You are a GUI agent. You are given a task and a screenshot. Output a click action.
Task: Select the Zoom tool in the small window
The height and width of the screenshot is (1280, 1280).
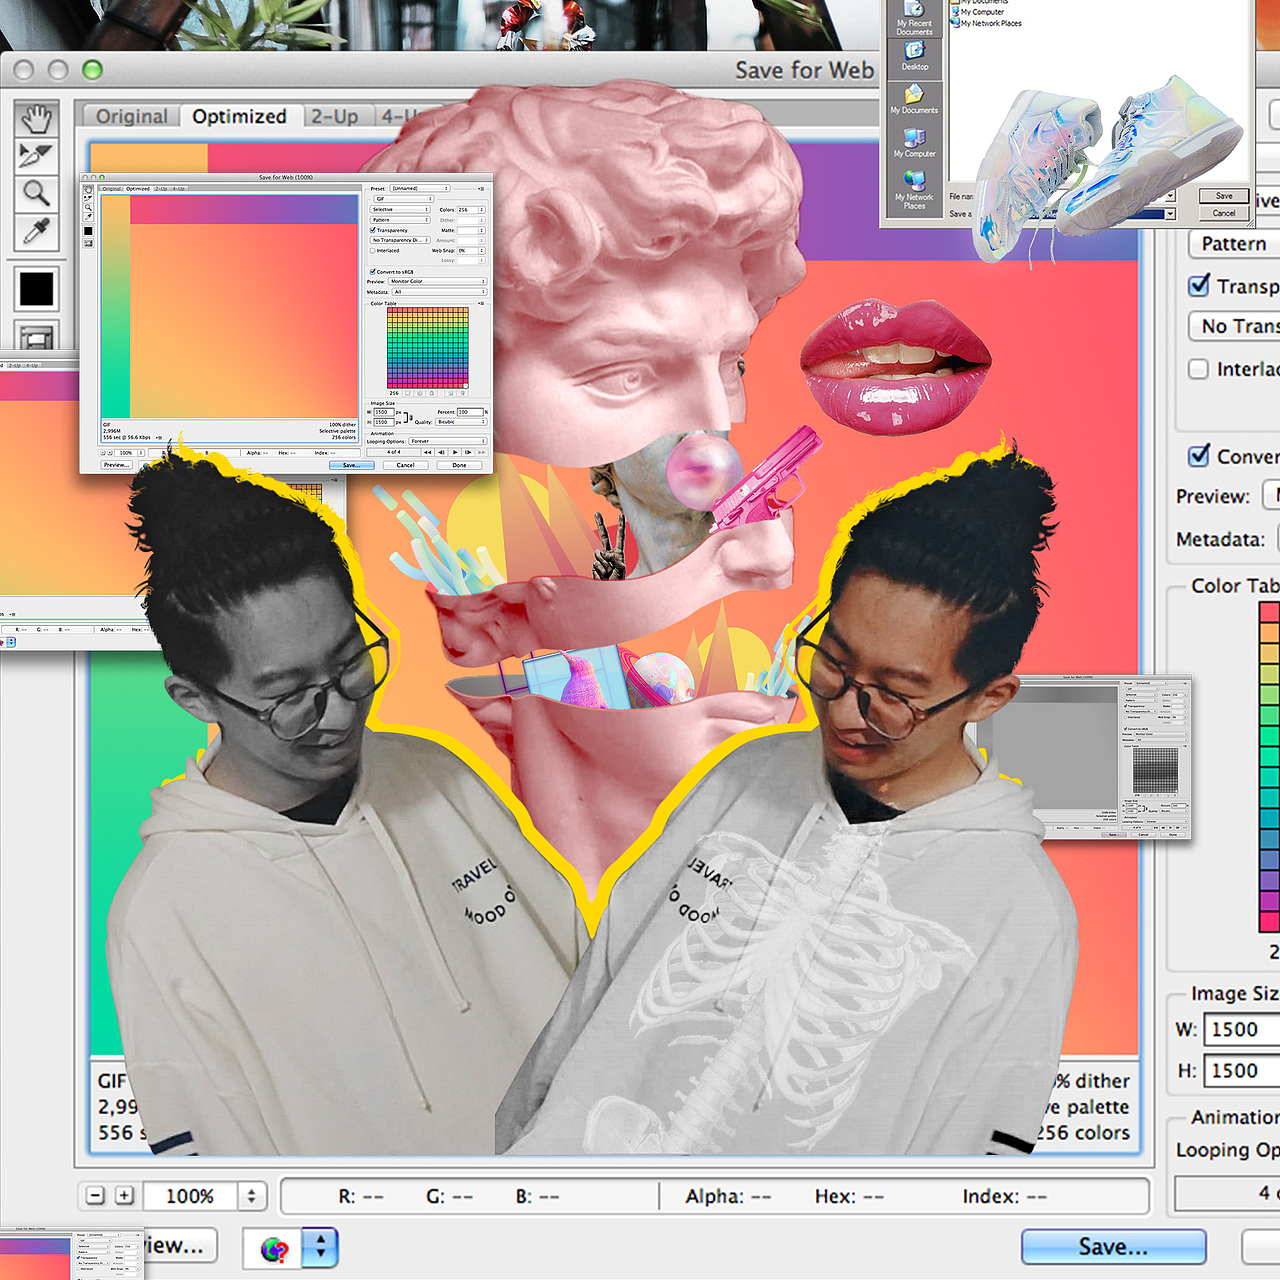[88, 208]
